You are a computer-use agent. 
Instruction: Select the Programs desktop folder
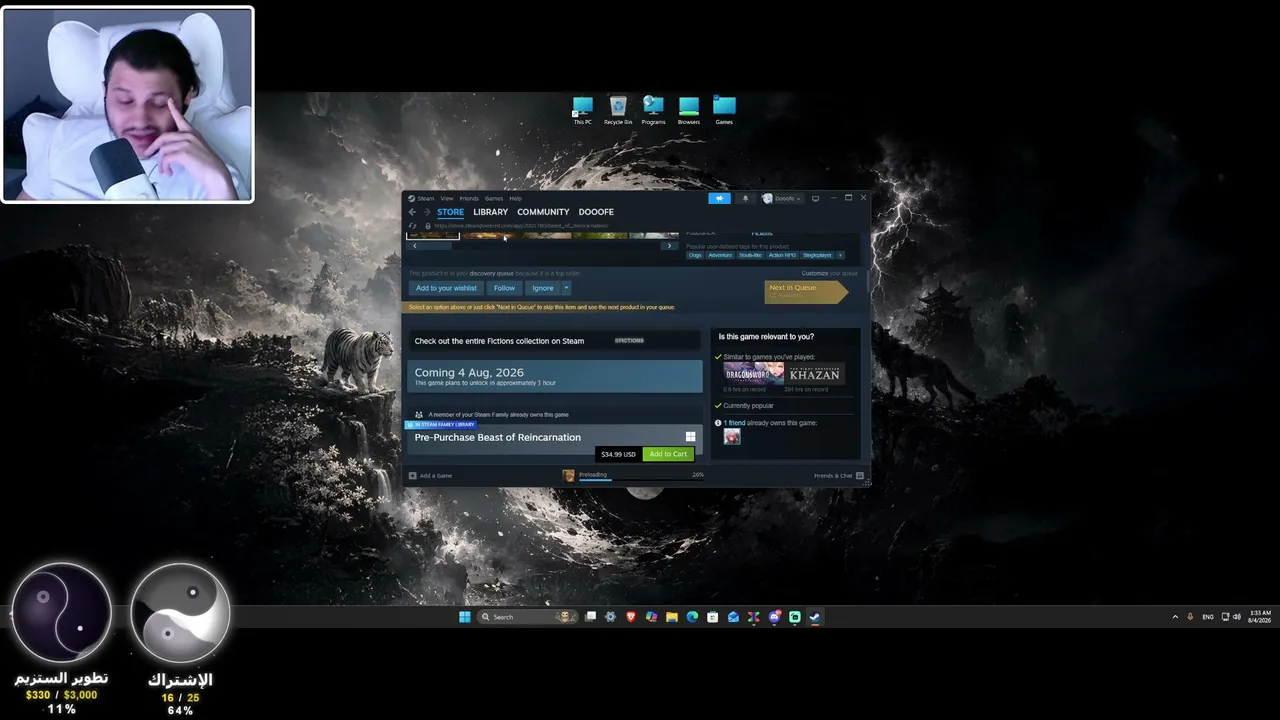(x=654, y=110)
